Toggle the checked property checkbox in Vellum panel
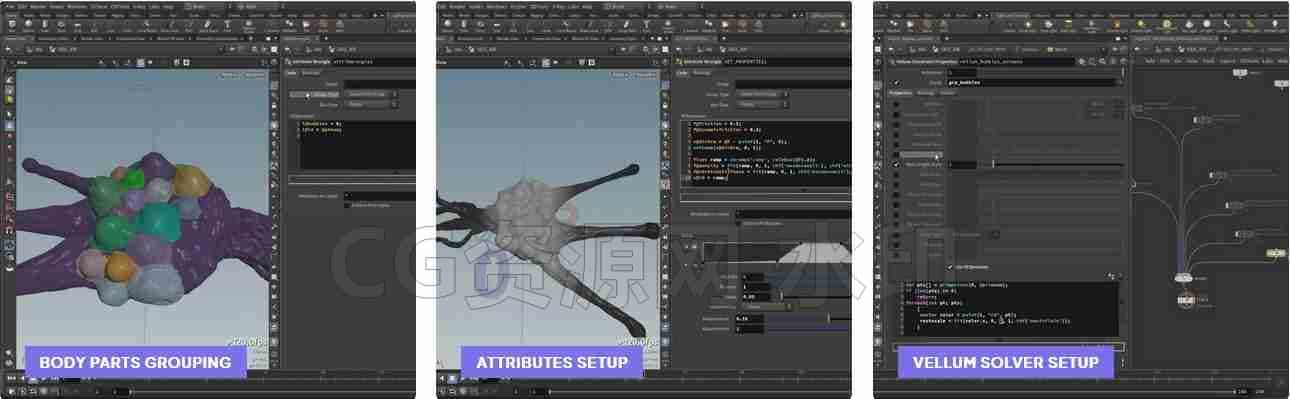1290x399 pixels. pyautogui.click(x=895, y=164)
